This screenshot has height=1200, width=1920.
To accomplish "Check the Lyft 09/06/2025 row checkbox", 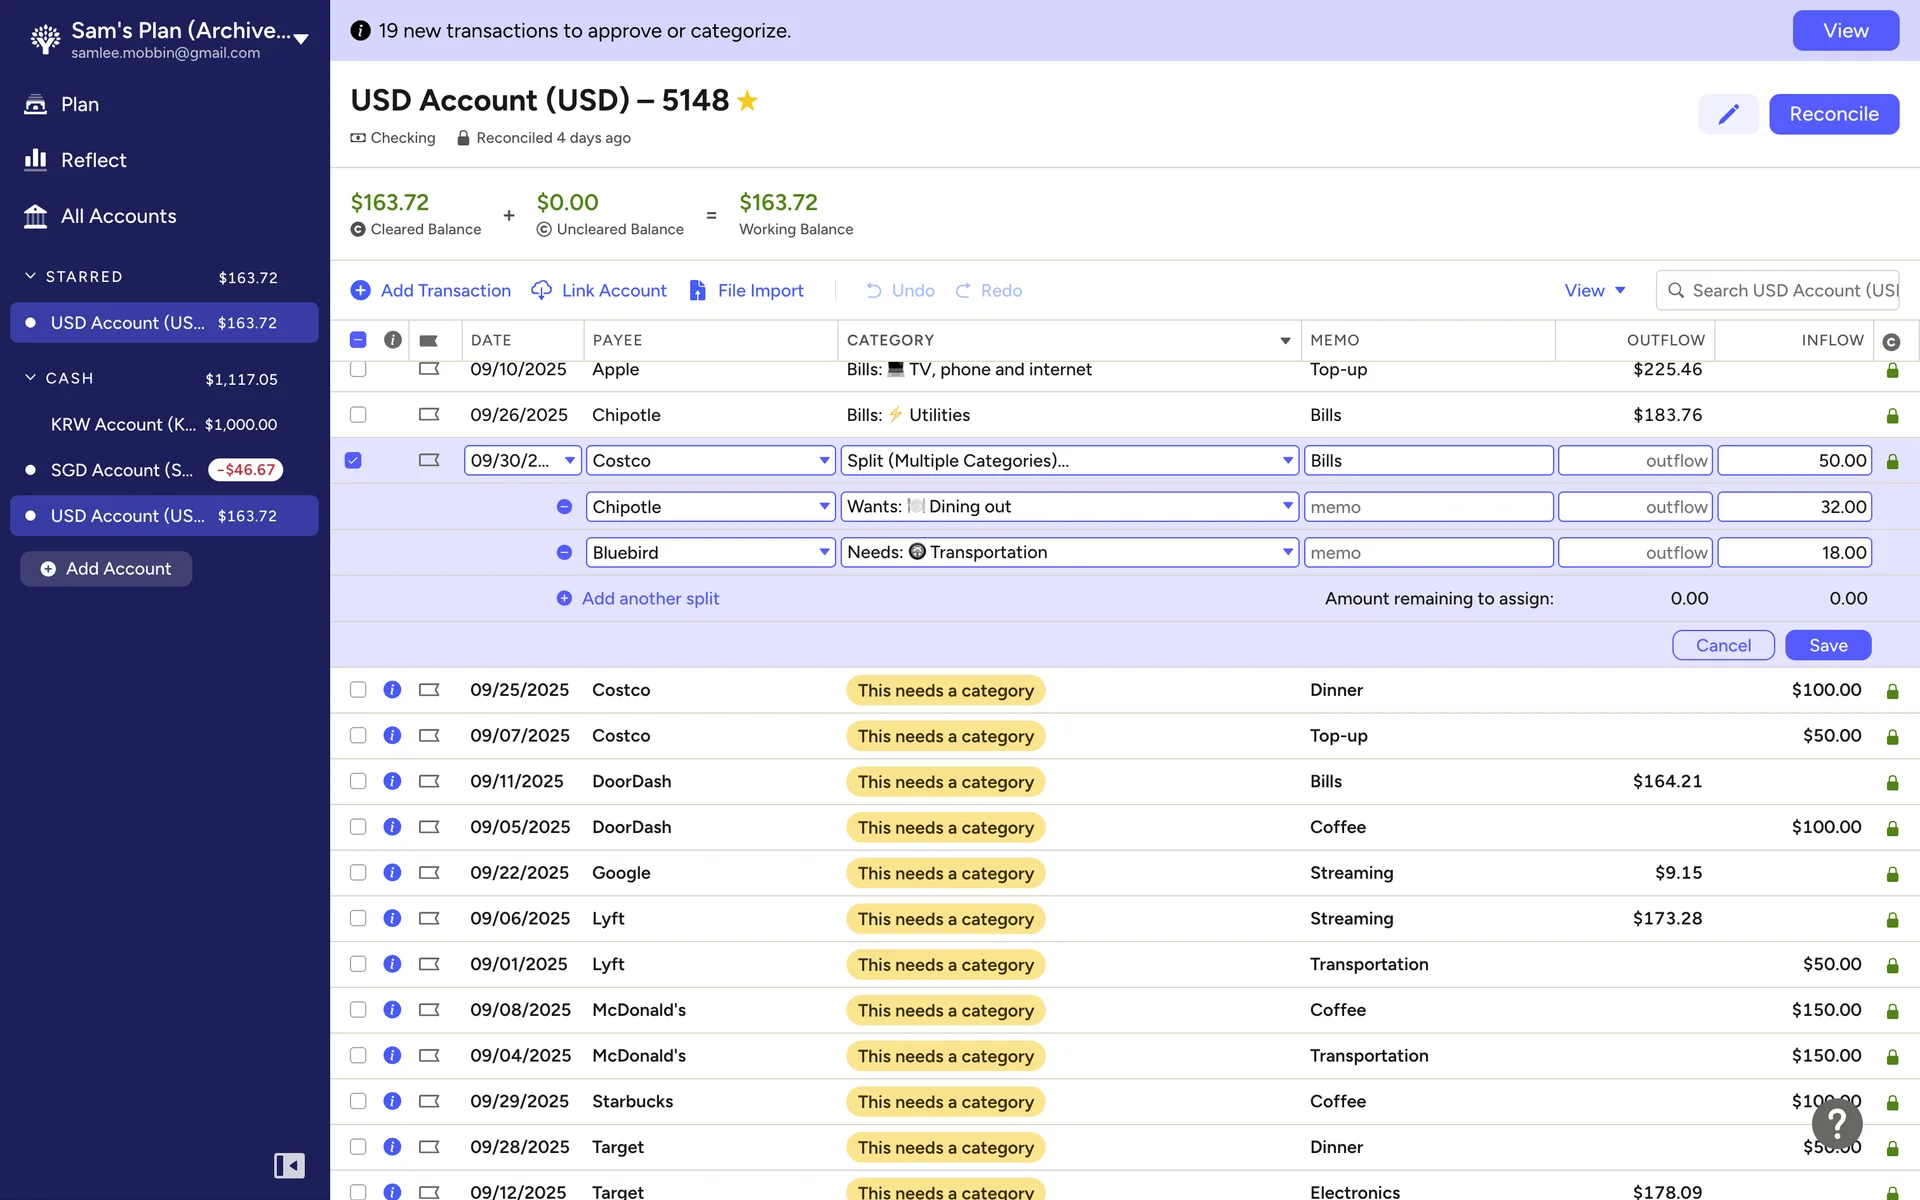I will coord(358,919).
